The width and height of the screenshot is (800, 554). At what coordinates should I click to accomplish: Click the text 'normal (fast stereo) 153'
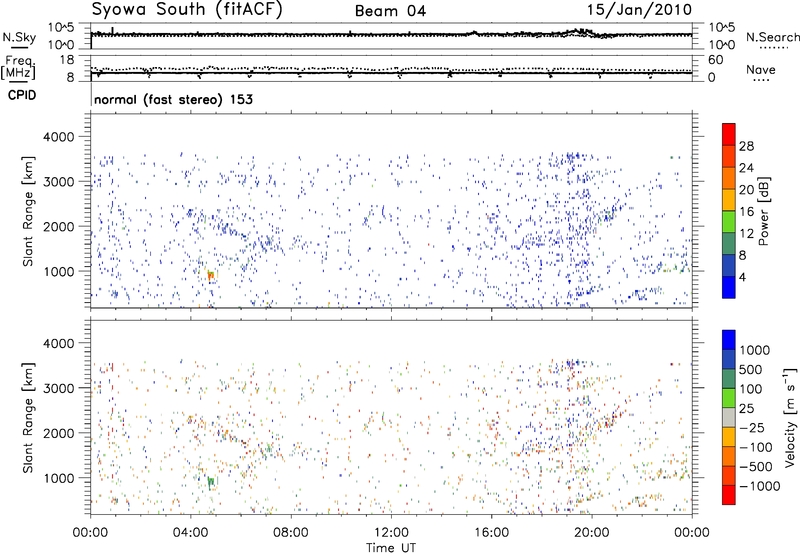tap(173, 99)
